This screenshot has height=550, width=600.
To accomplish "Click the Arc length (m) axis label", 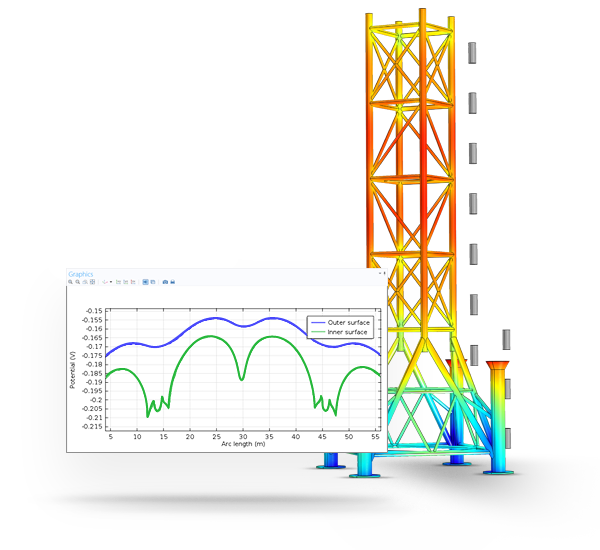I will coord(243,444).
